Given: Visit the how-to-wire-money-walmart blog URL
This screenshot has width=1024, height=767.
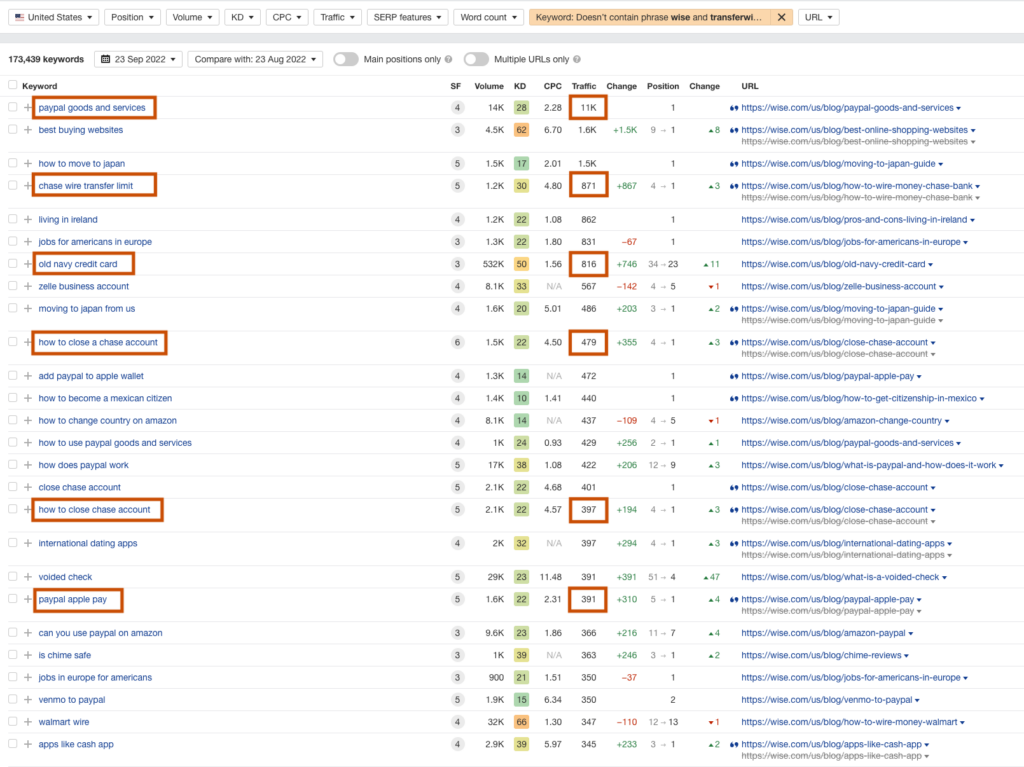Looking at the screenshot, I should (849, 722).
